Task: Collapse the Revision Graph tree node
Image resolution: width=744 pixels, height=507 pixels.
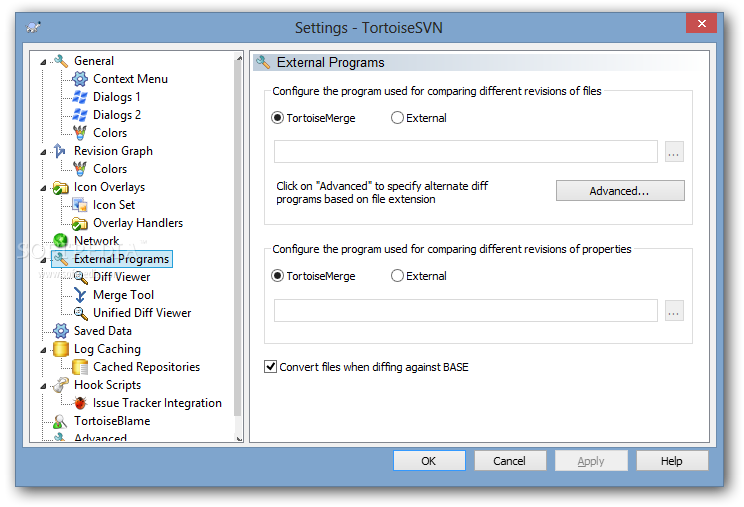Action: tap(43, 152)
